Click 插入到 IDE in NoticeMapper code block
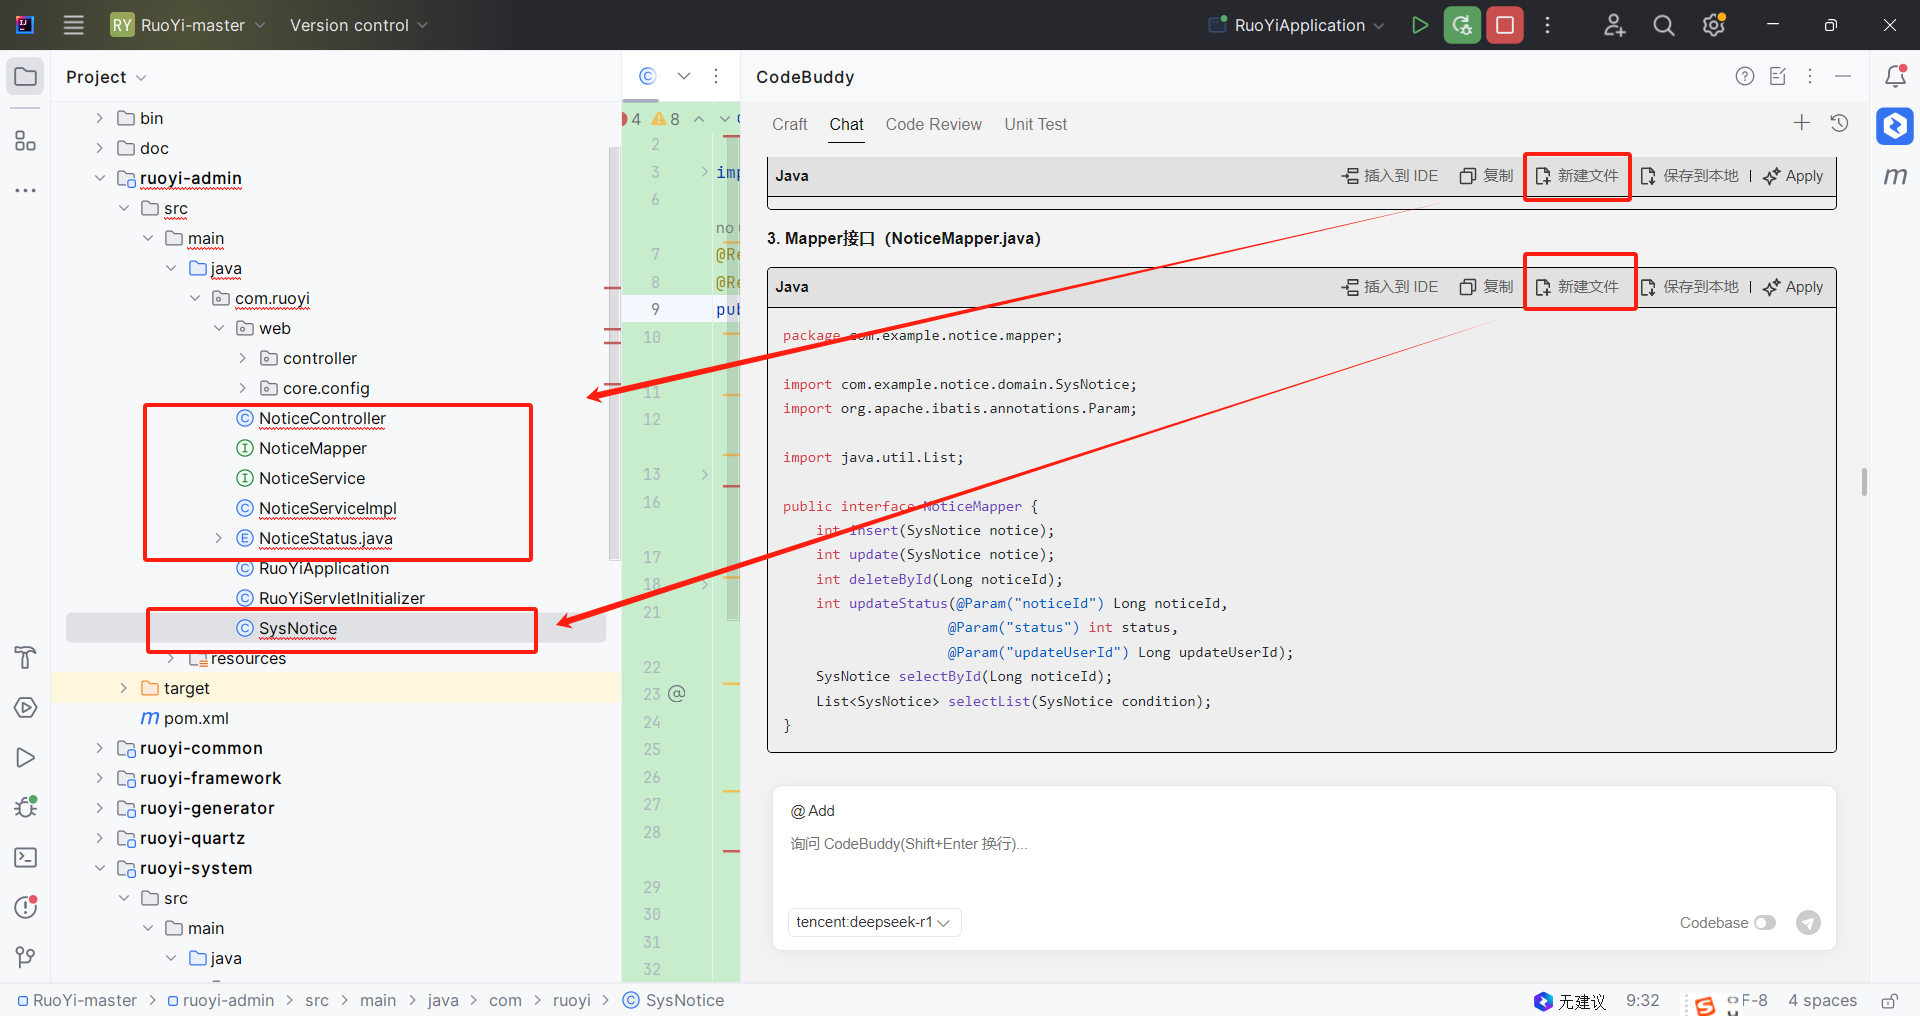Screen dimensions: 1920x1016 point(1389,287)
